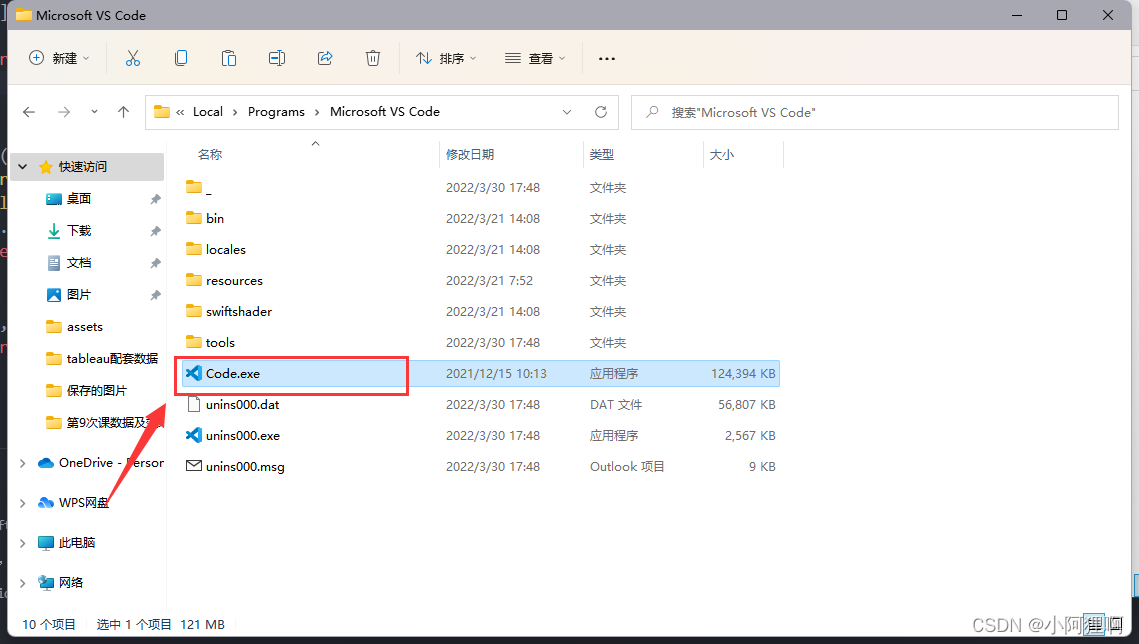
Task: Go back with the left arrow
Action: tap(29, 112)
